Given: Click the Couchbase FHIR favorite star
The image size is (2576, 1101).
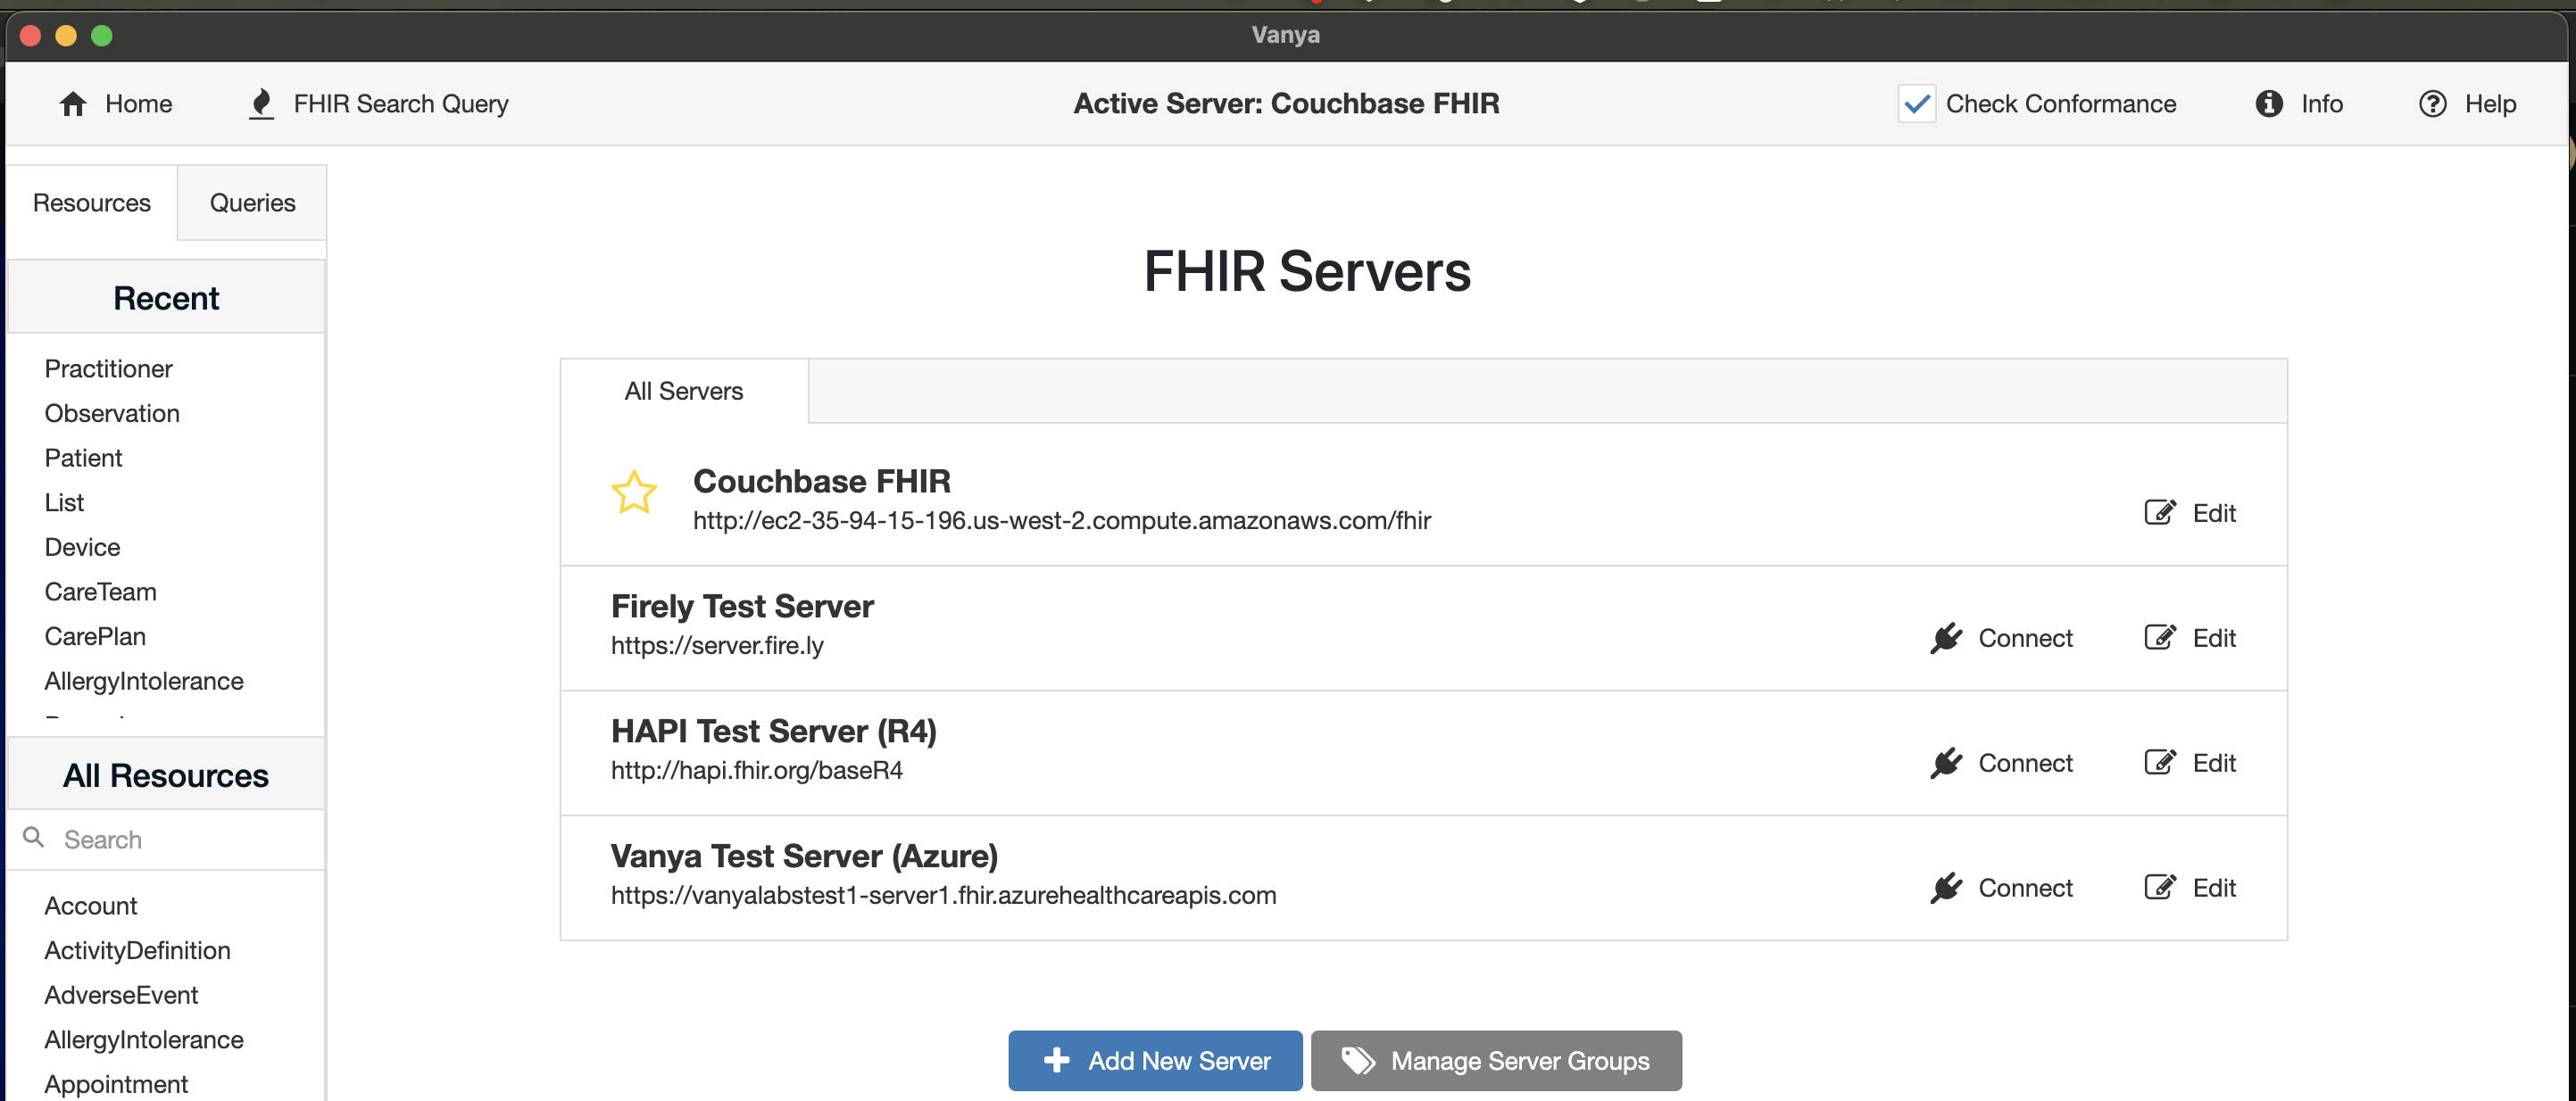Looking at the screenshot, I should pos(634,493).
